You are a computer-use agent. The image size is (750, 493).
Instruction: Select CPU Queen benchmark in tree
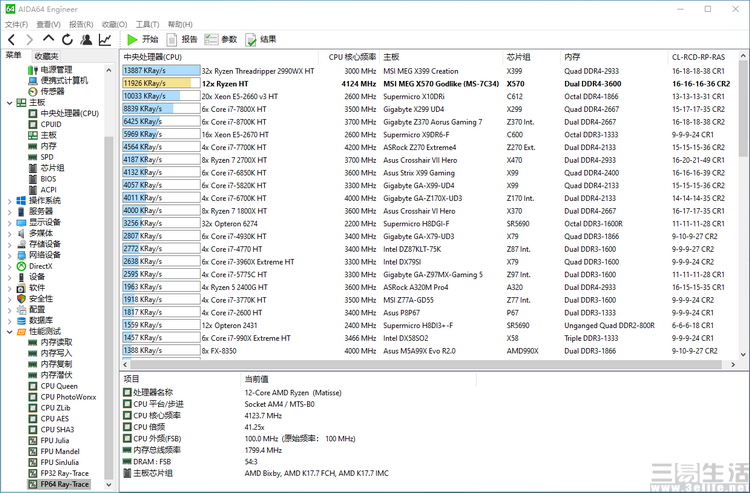coord(58,386)
